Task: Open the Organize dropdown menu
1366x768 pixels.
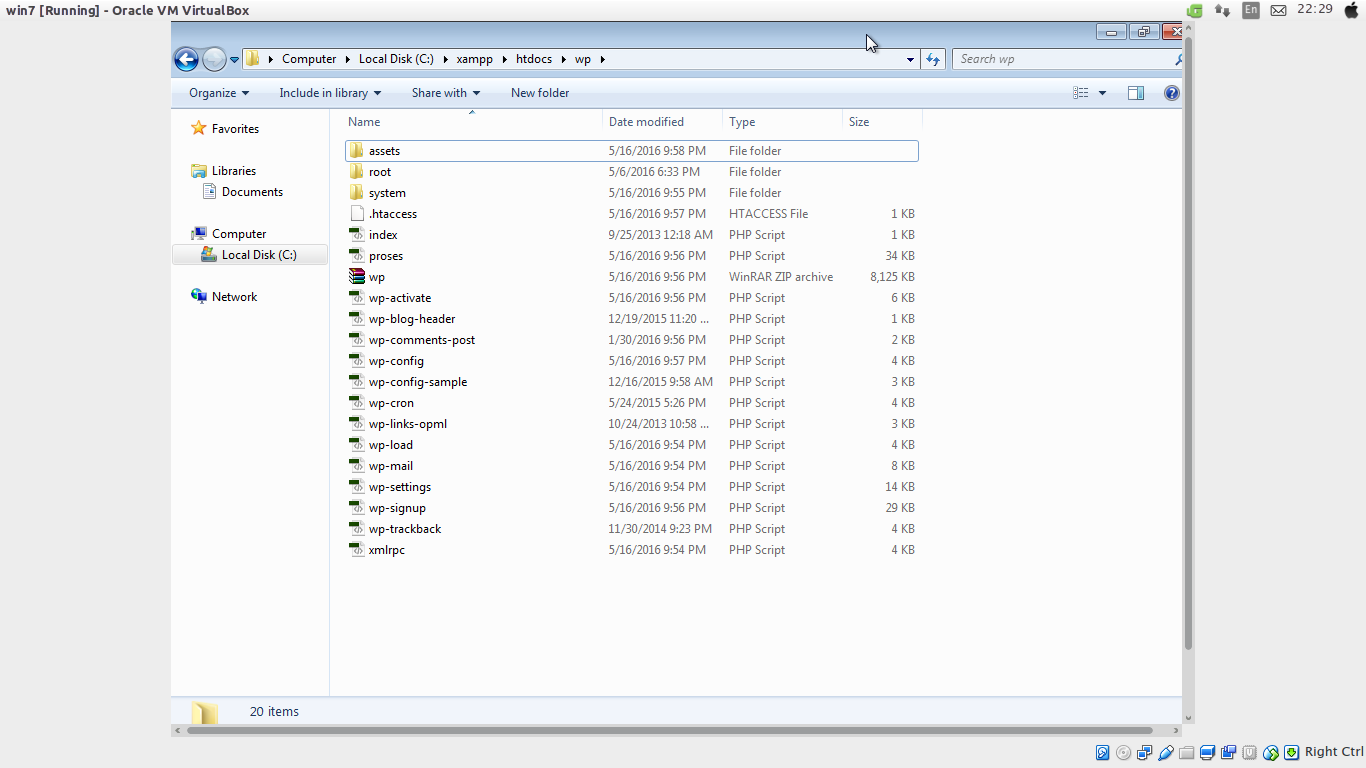Action: pyautogui.click(x=219, y=93)
